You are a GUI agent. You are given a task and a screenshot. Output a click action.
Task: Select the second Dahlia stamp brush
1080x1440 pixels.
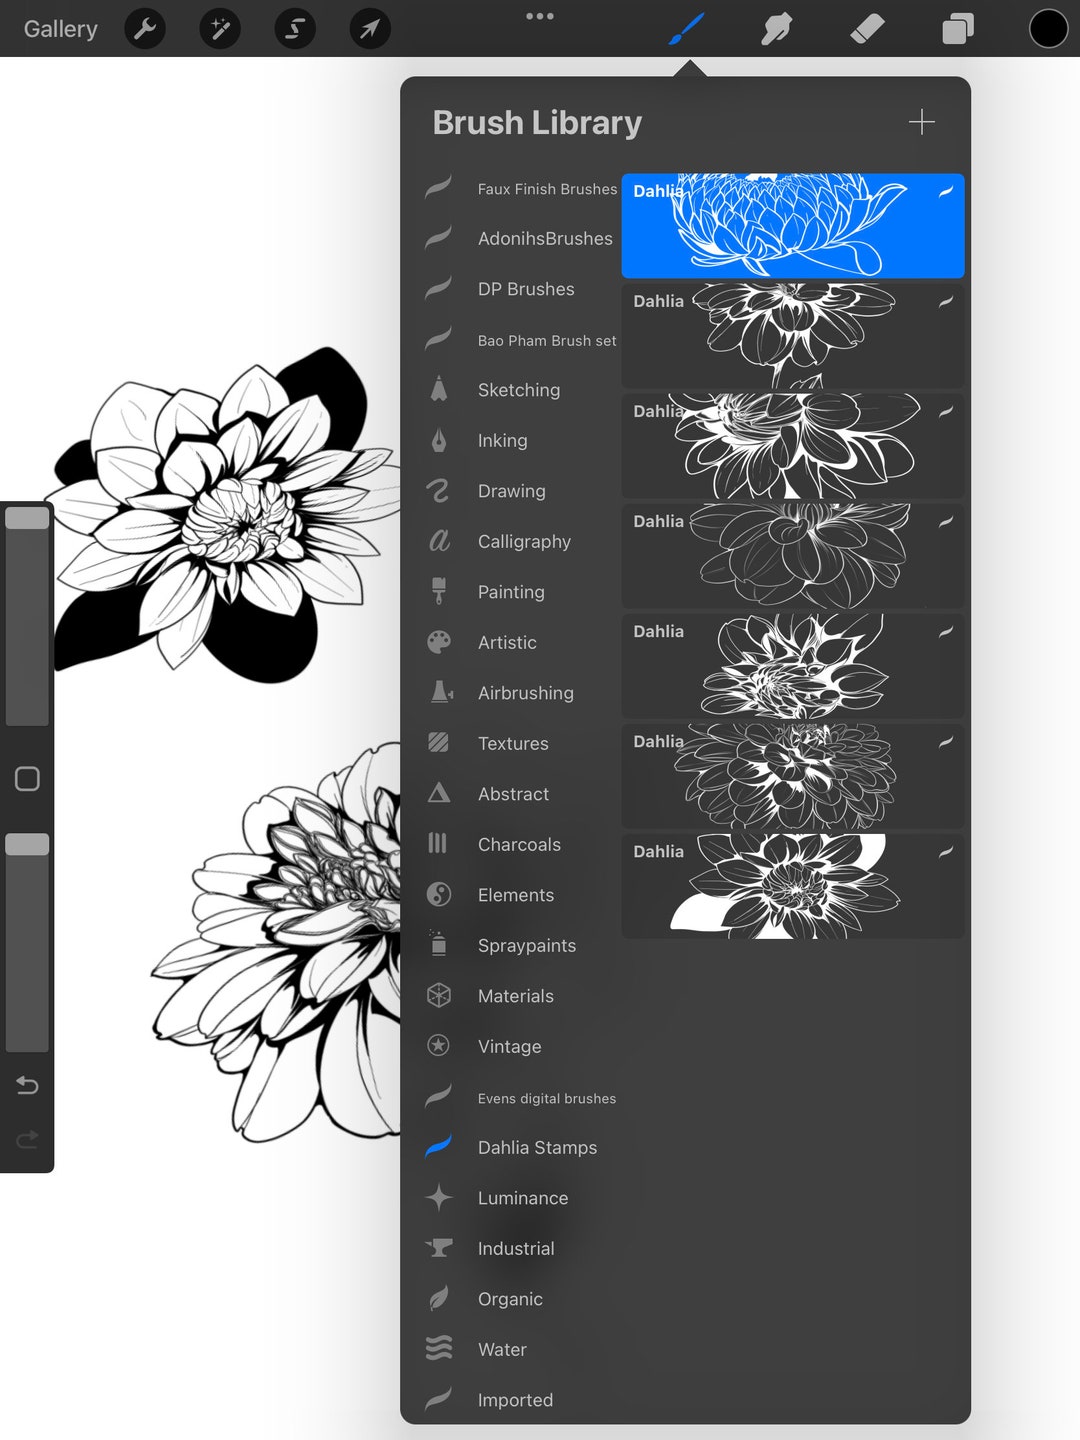[793, 336]
